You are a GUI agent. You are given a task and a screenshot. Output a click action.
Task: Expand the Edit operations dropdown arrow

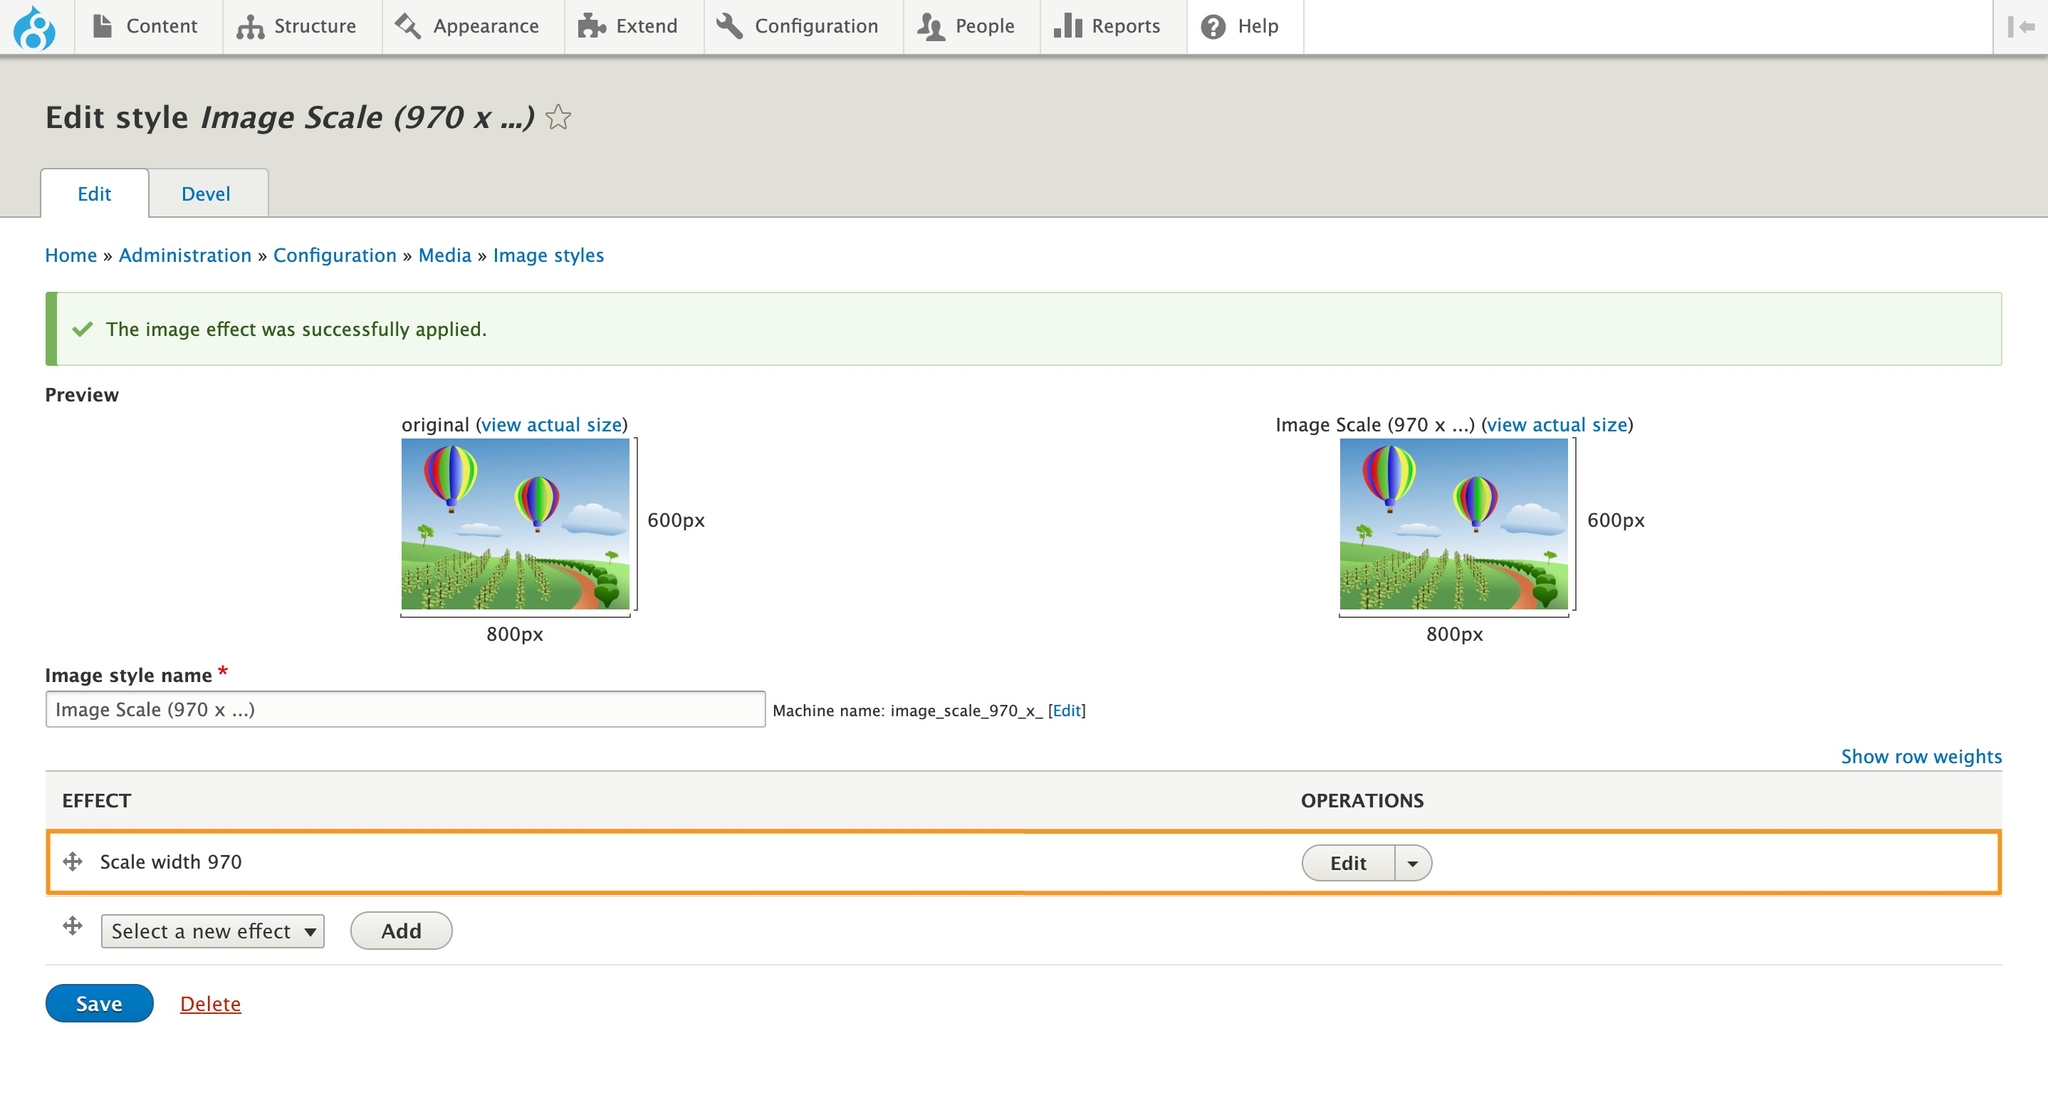[1412, 863]
